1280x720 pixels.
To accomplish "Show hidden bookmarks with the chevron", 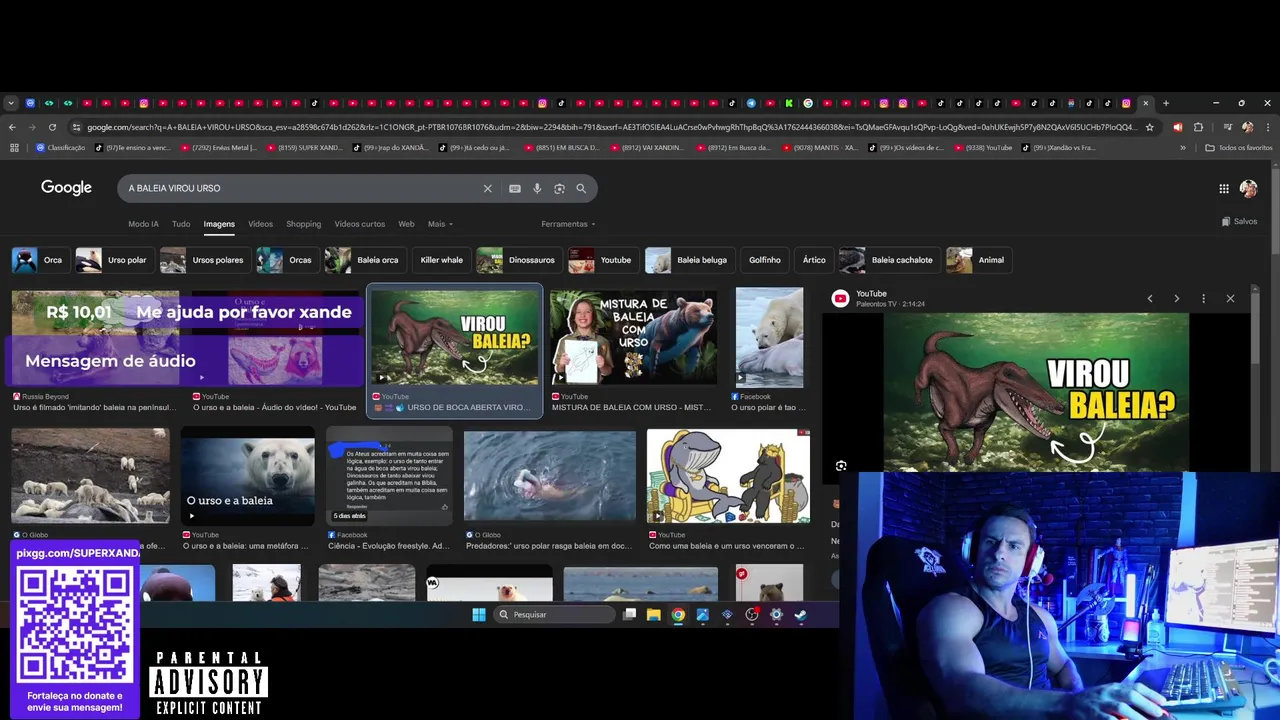I will click(x=1183, y=148).
